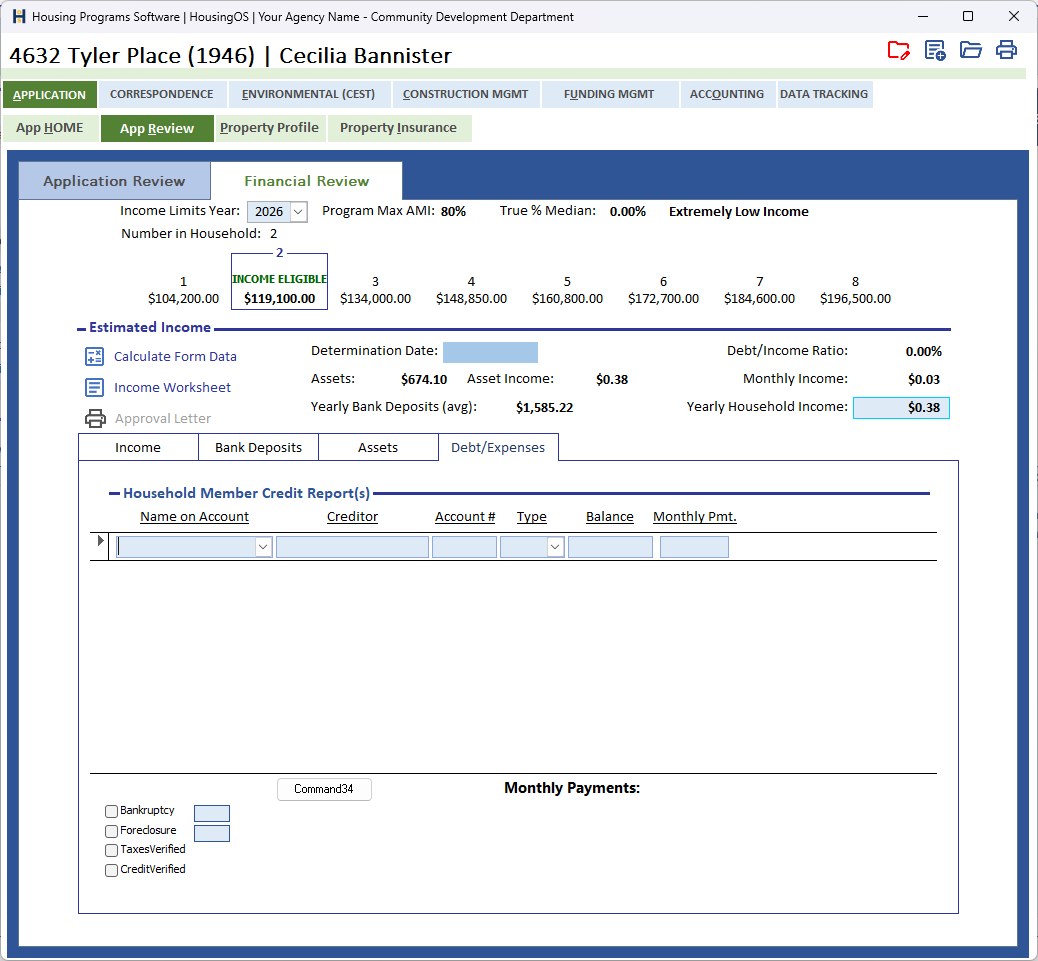Switch to the Accounting tab
1038x961 pixels.
(x=727, y=94)
